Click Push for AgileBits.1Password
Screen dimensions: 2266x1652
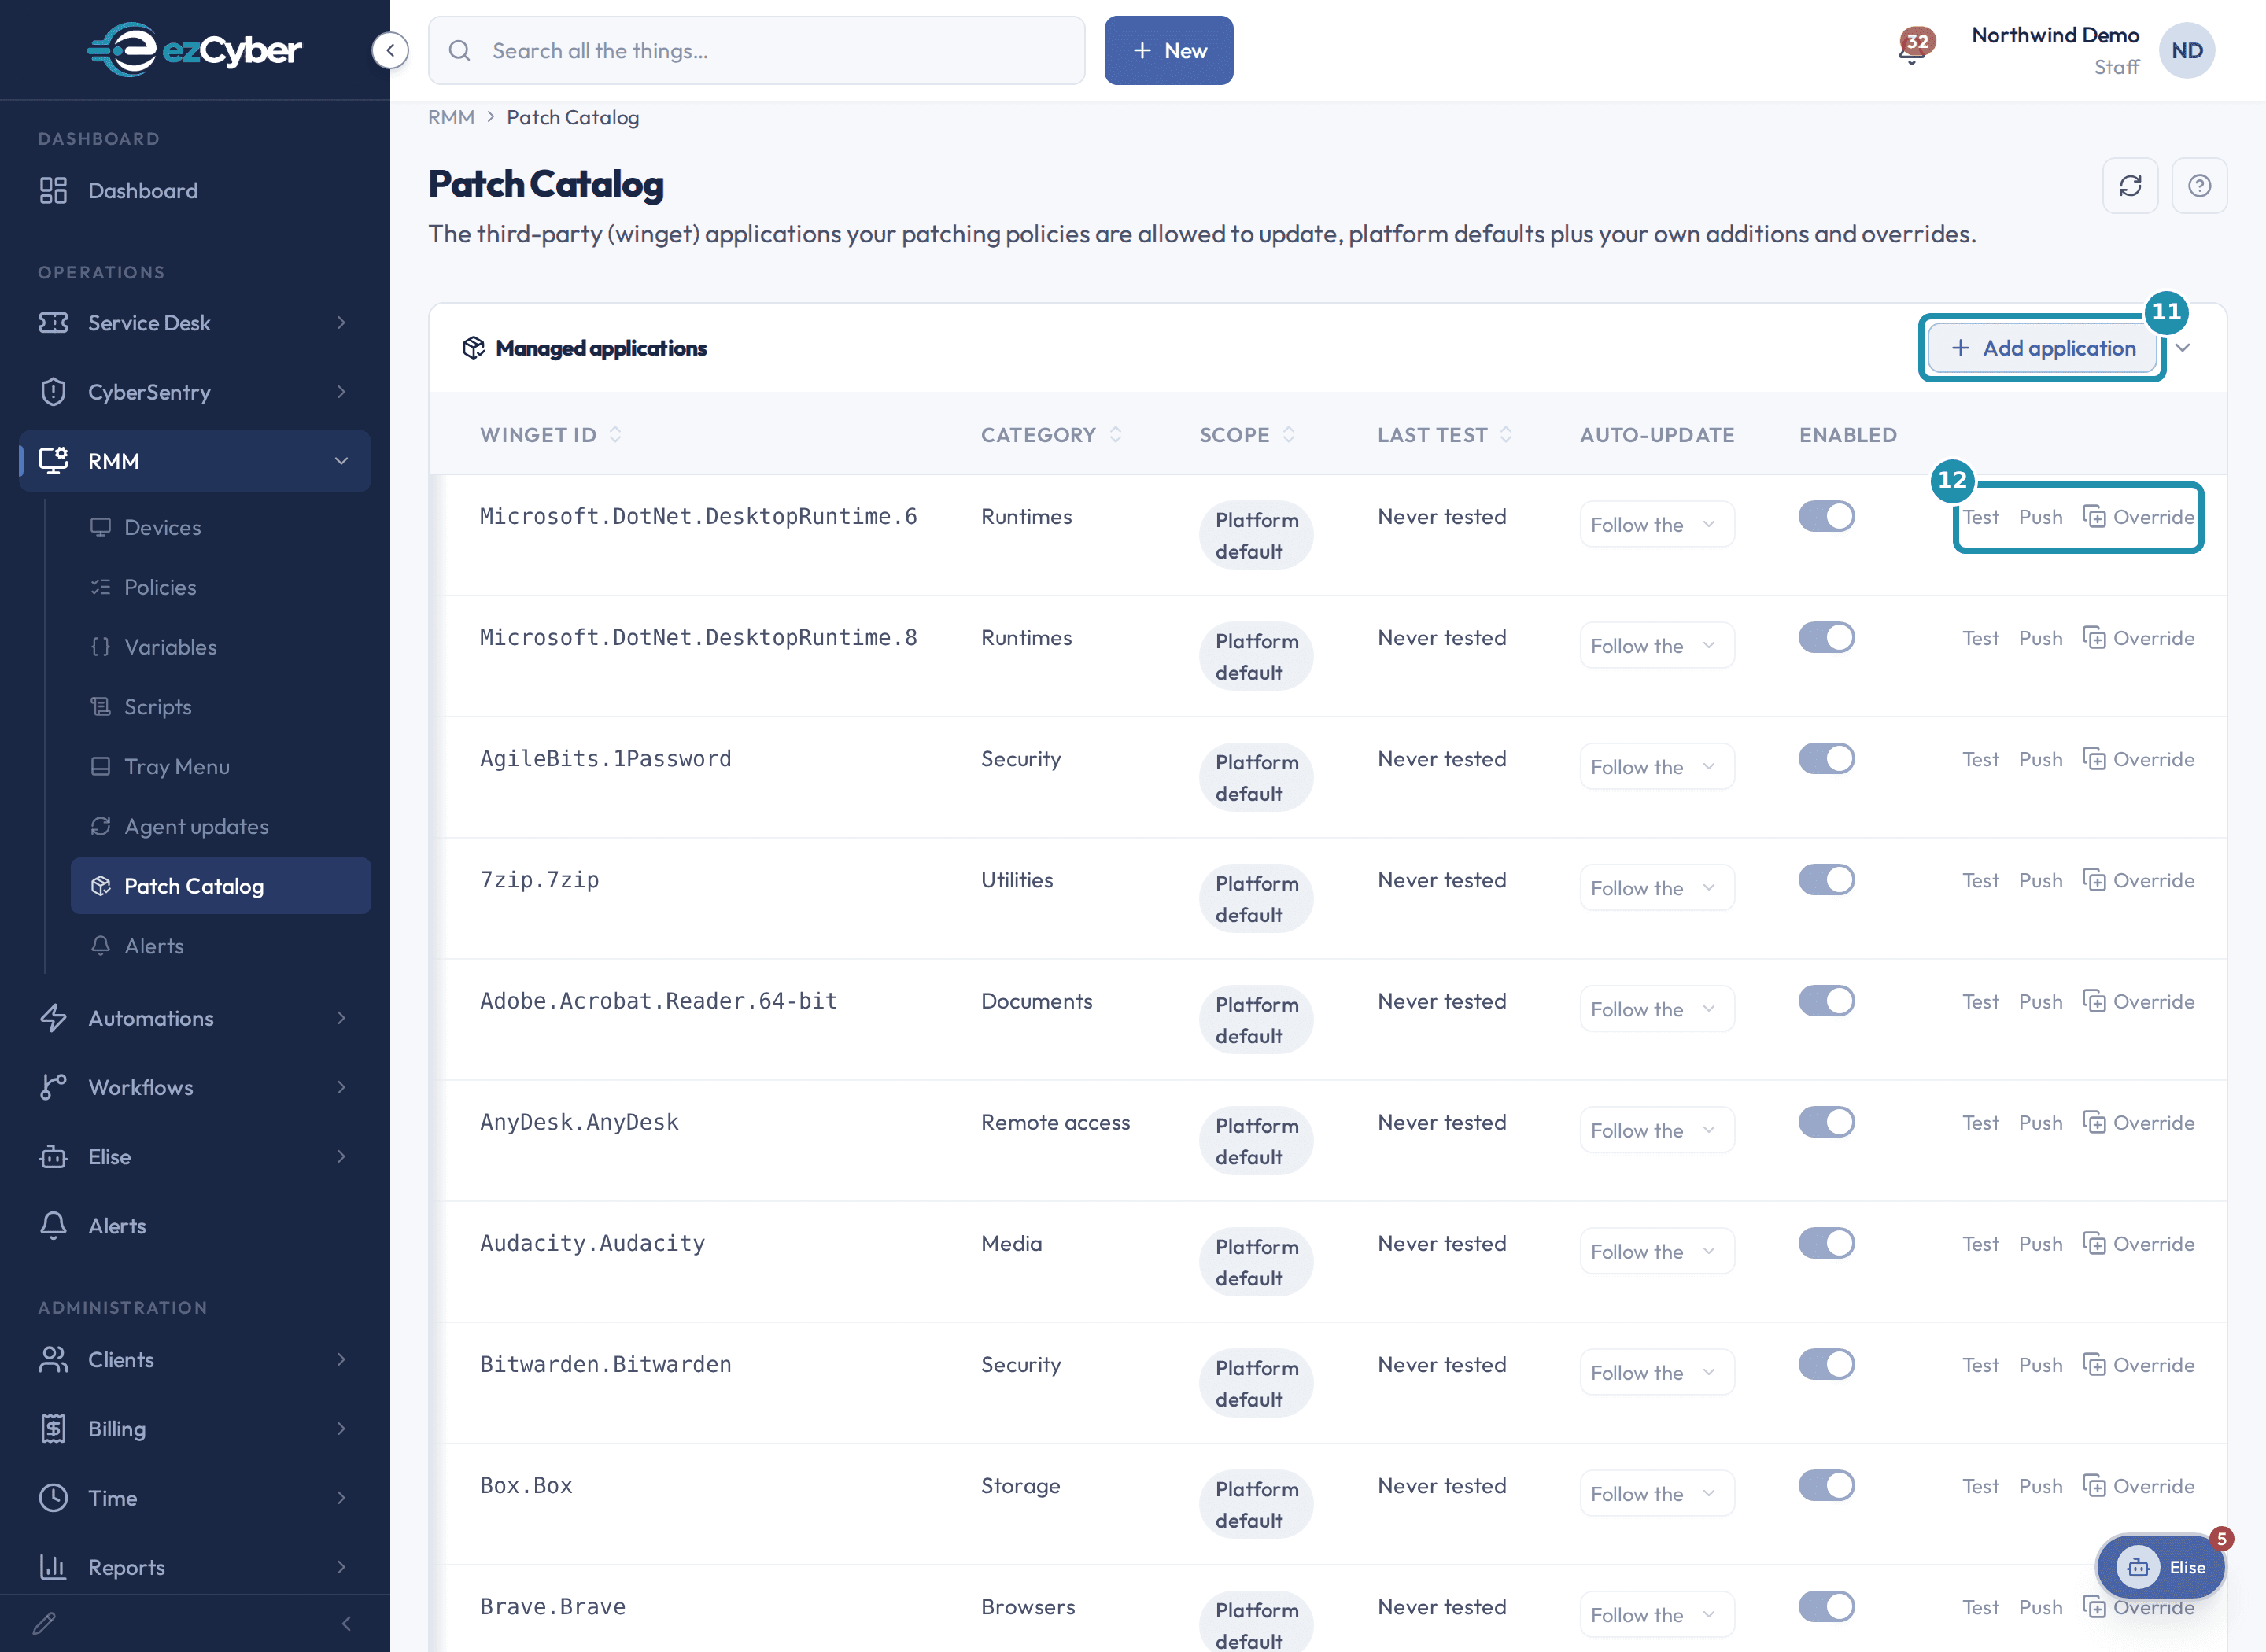coord(2040,758)
